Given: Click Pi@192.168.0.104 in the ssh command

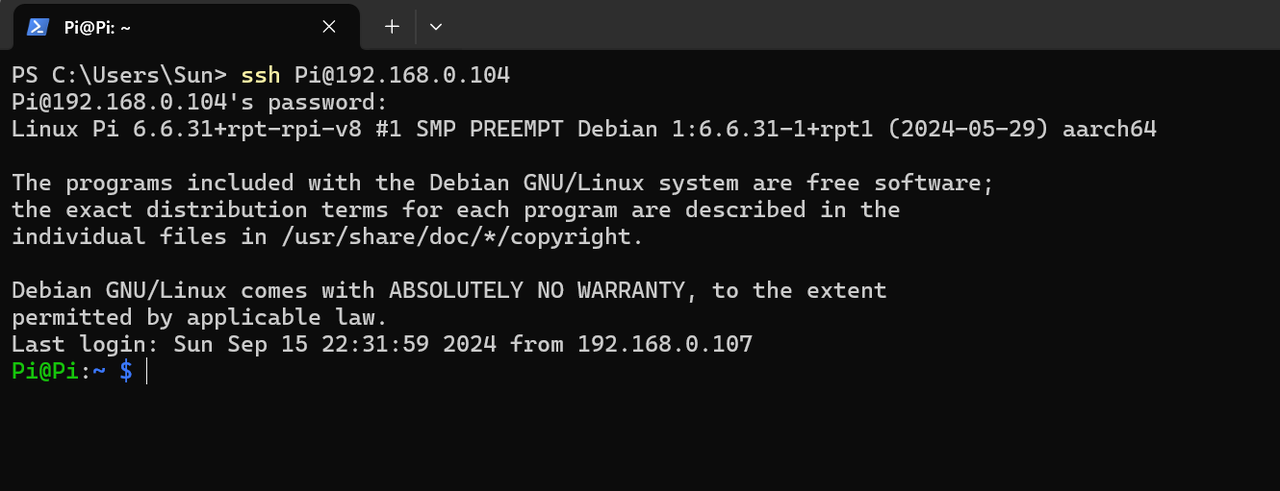Looking at the screenshot, I should tap(402, 75).
